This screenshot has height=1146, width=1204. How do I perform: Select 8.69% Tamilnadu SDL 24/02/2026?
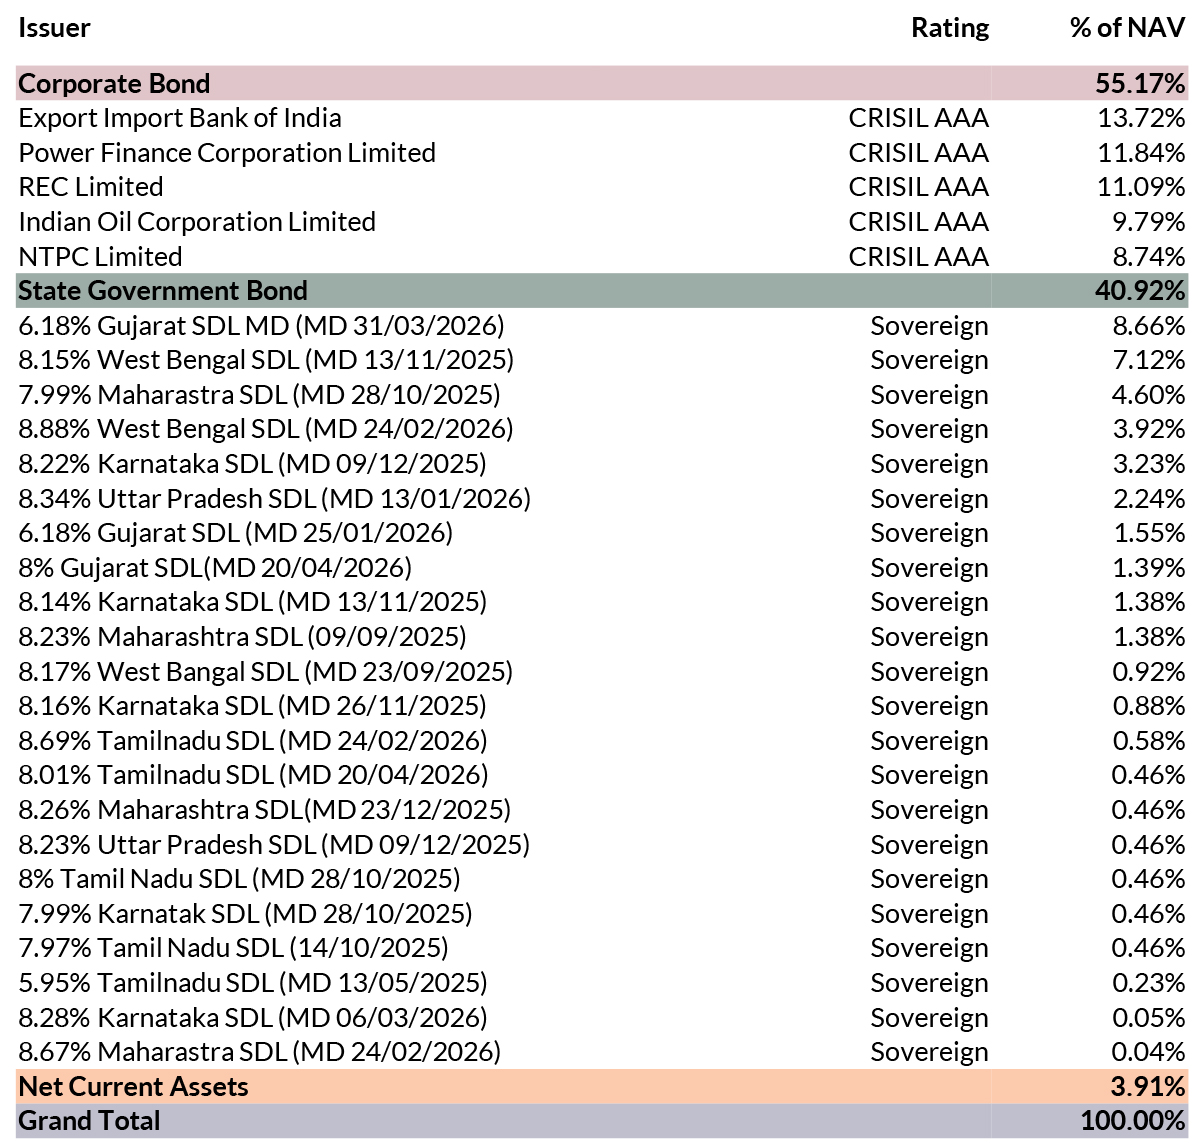pos(253,740)
